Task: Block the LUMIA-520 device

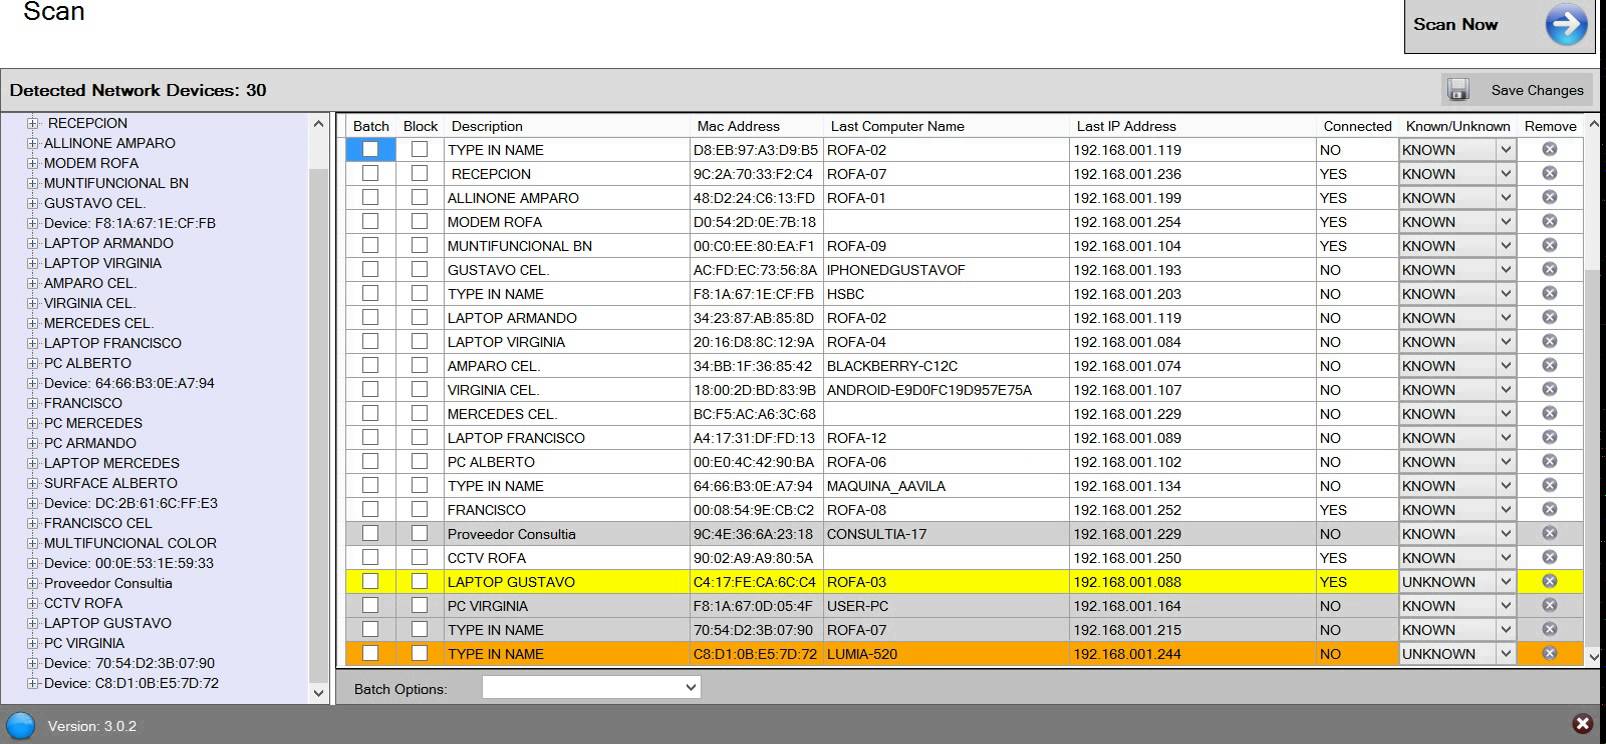Action: (x=419, y=653)
